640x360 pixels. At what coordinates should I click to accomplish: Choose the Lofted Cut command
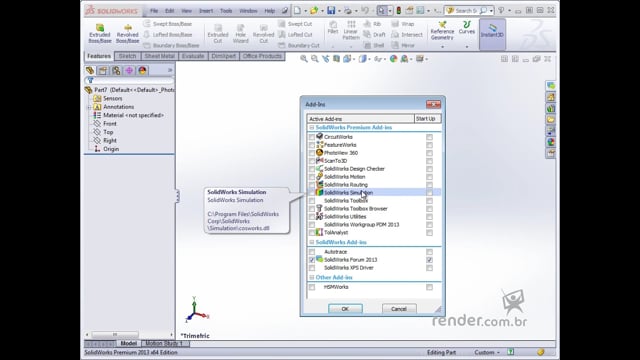[295, 35]
